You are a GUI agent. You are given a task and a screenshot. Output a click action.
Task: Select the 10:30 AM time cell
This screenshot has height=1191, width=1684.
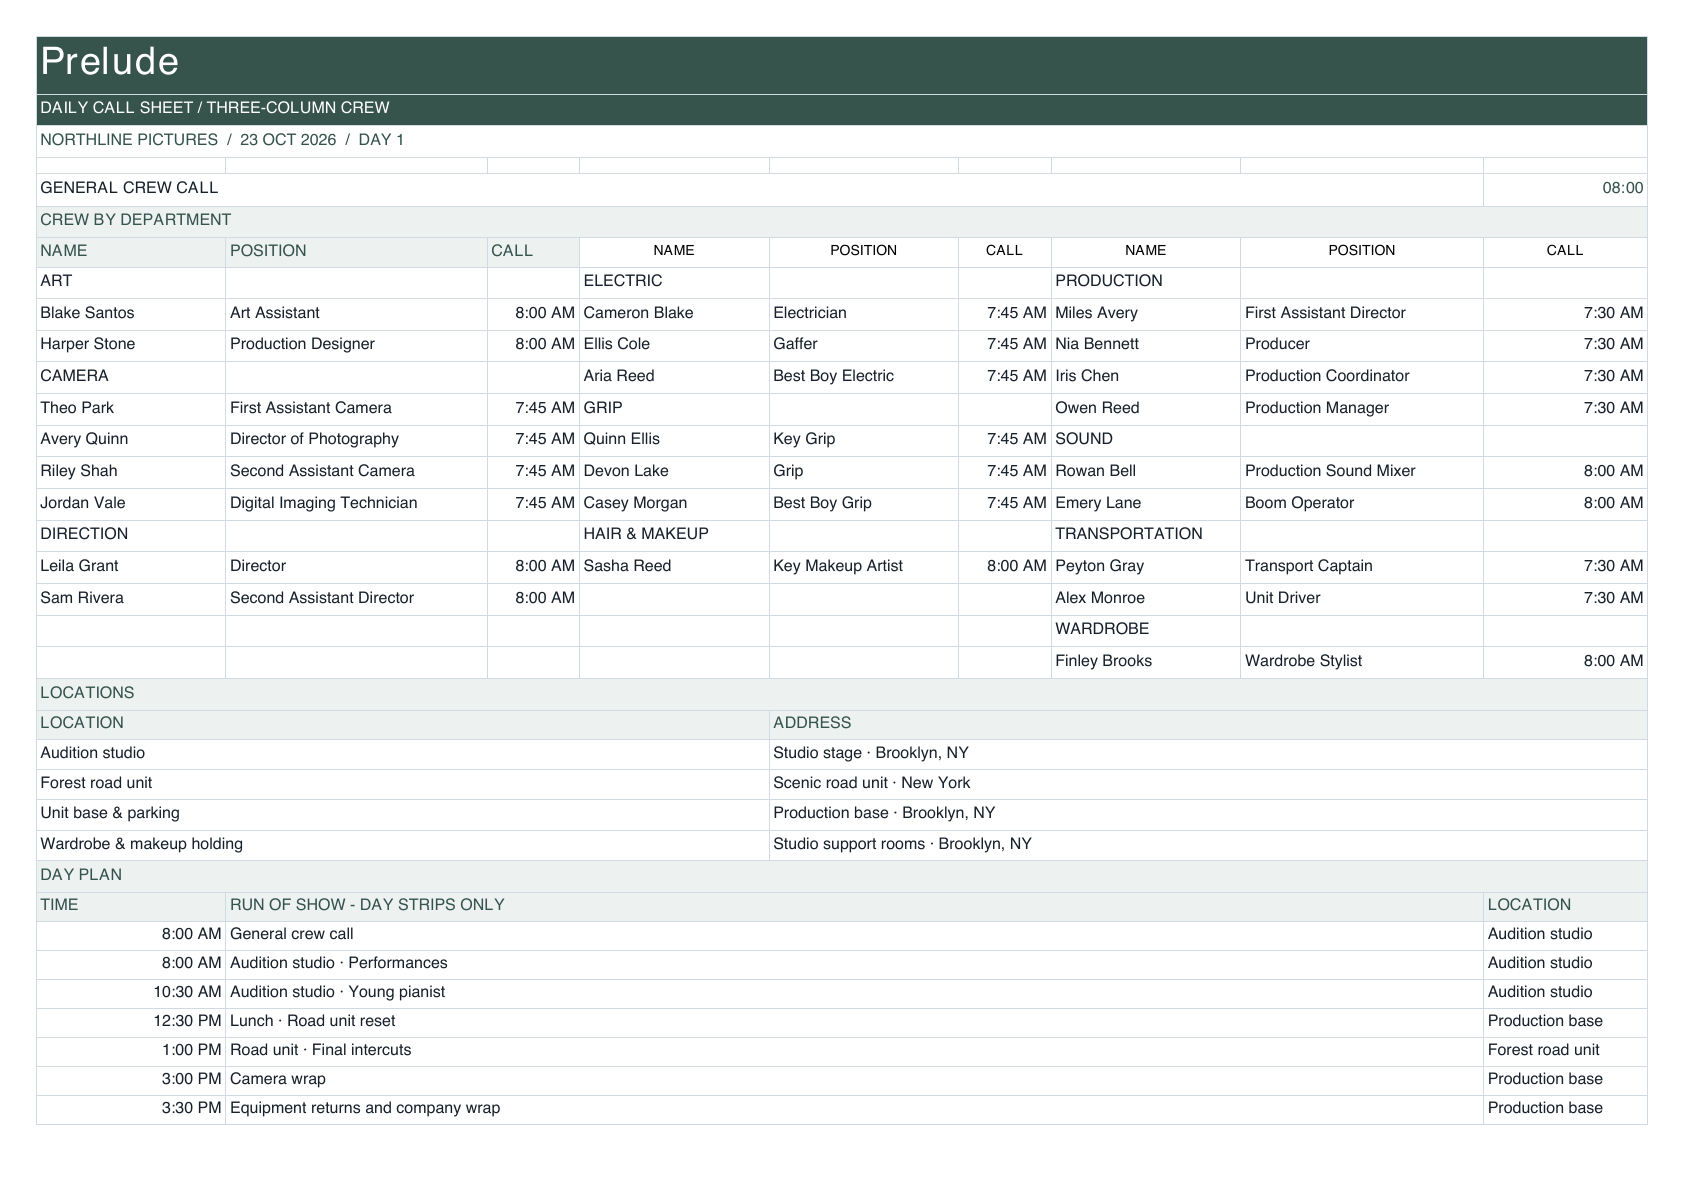131,992
